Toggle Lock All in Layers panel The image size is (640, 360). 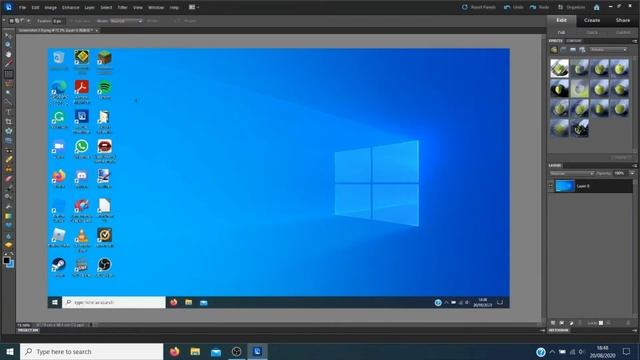601,323
